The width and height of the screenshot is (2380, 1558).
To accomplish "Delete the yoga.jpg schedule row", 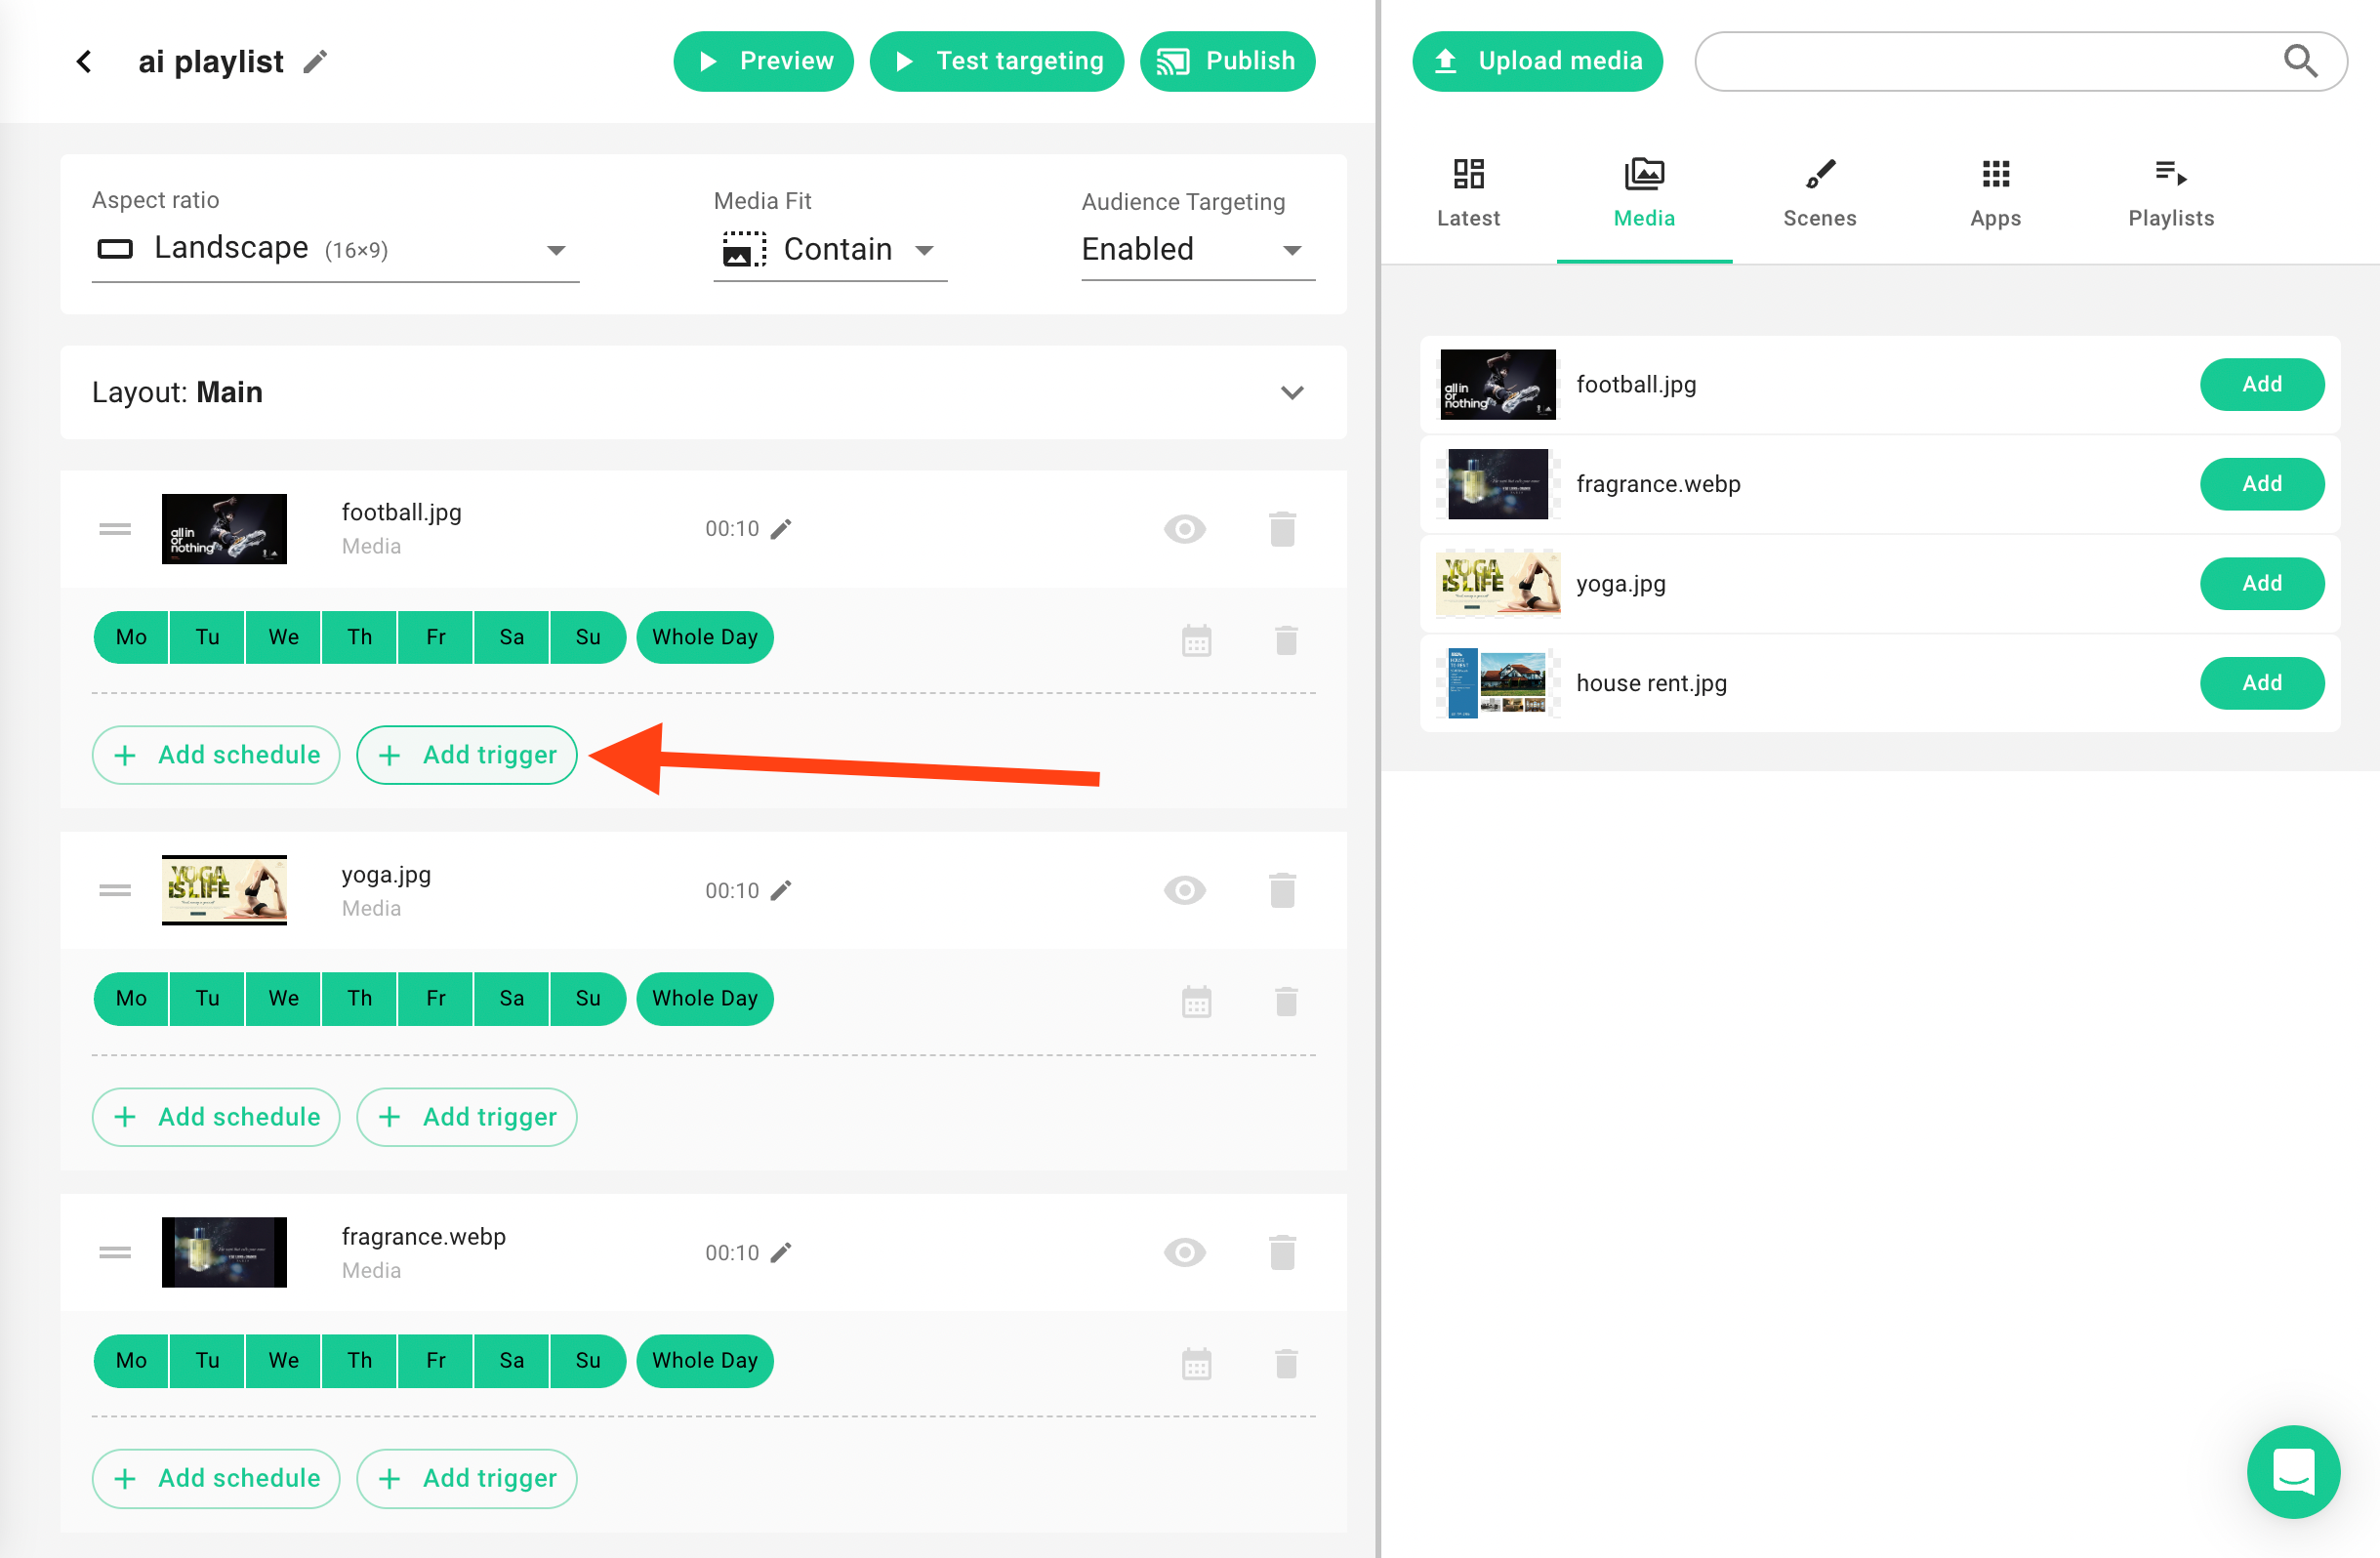I will coord(1286,1001).
